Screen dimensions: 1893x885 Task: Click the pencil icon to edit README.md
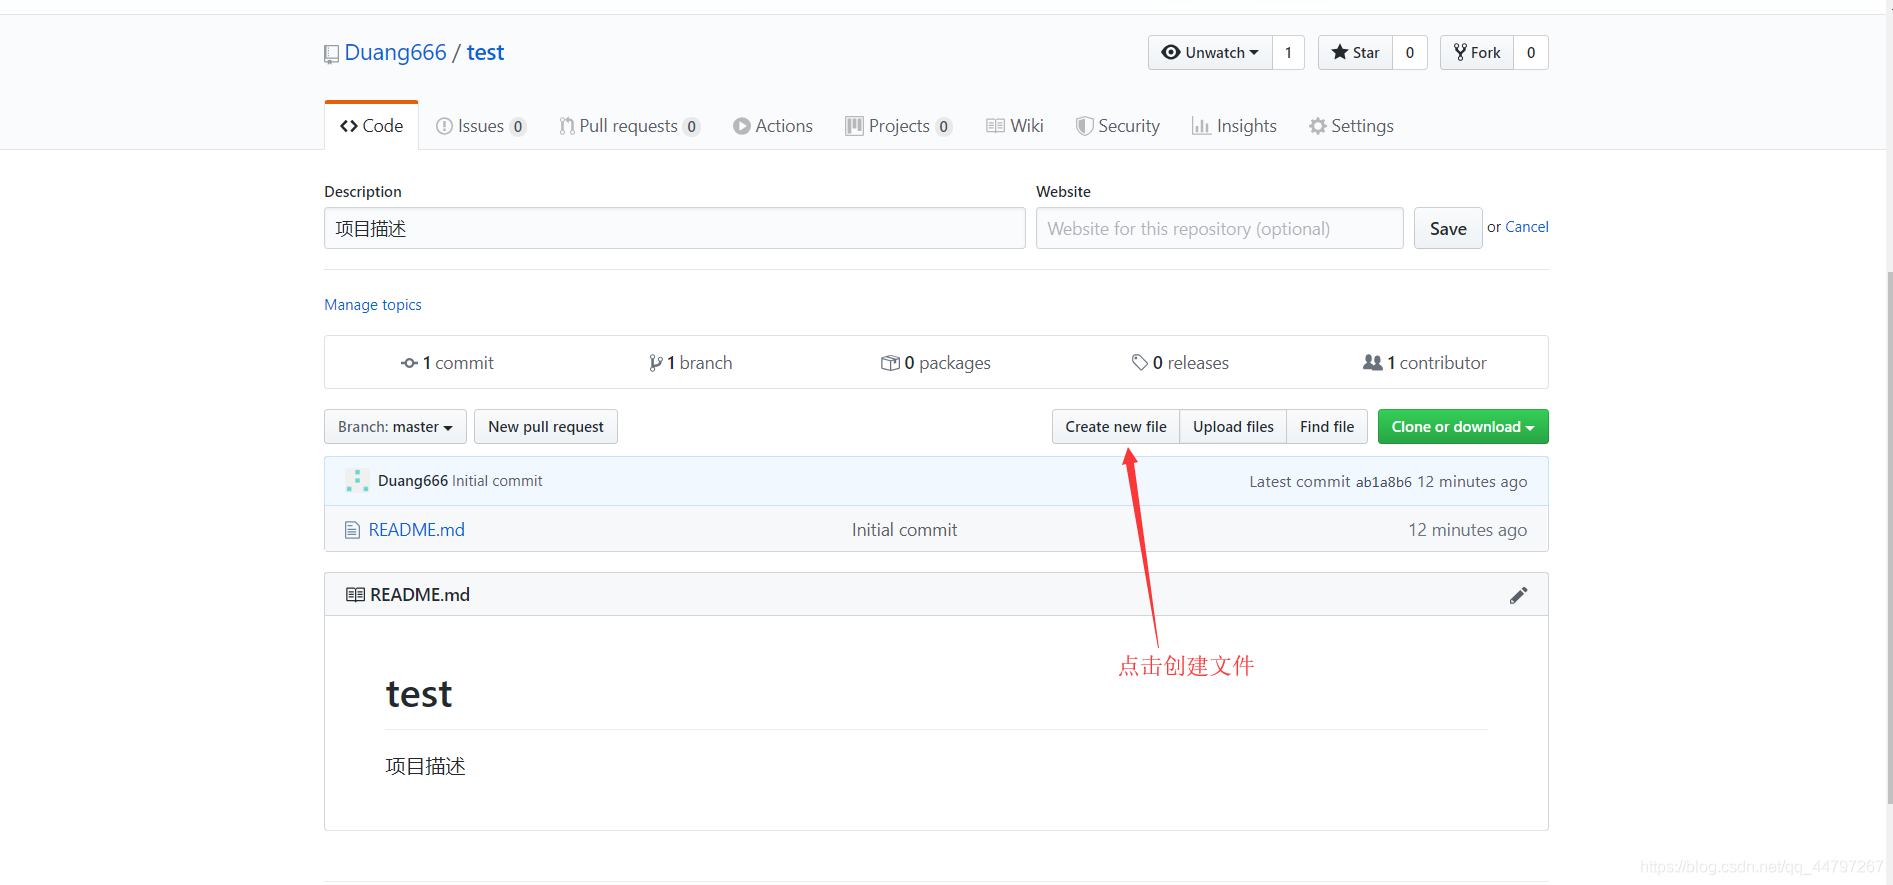pos(1518,595)
